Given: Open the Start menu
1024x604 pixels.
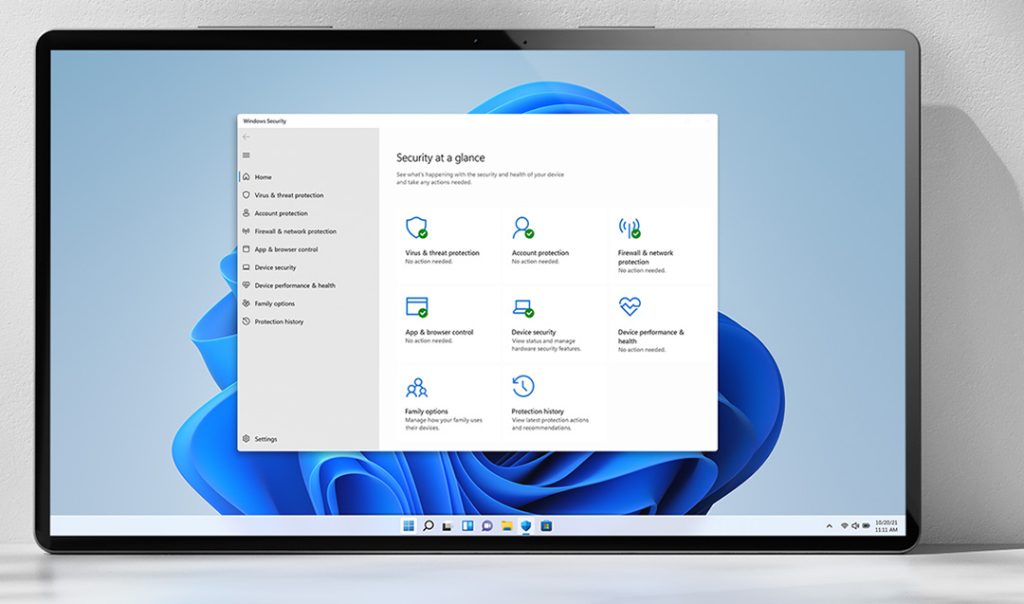Looking at the screenshot, I should tap(409, 525).
